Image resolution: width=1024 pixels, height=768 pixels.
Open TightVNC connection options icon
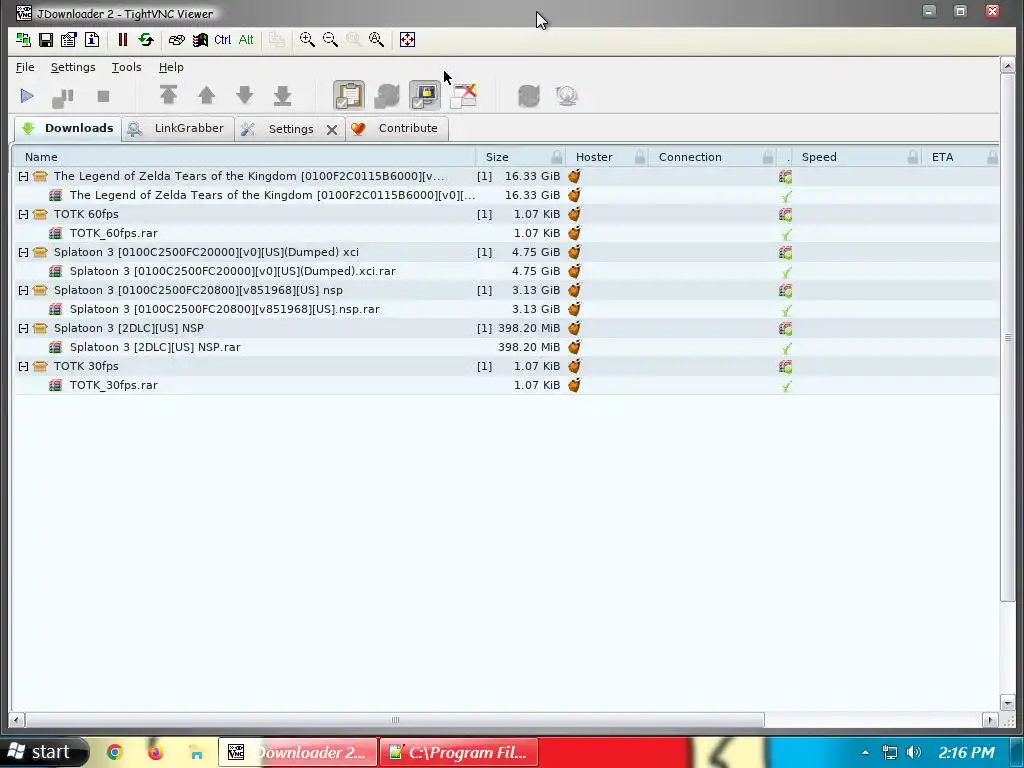click(x=69, y=40)
